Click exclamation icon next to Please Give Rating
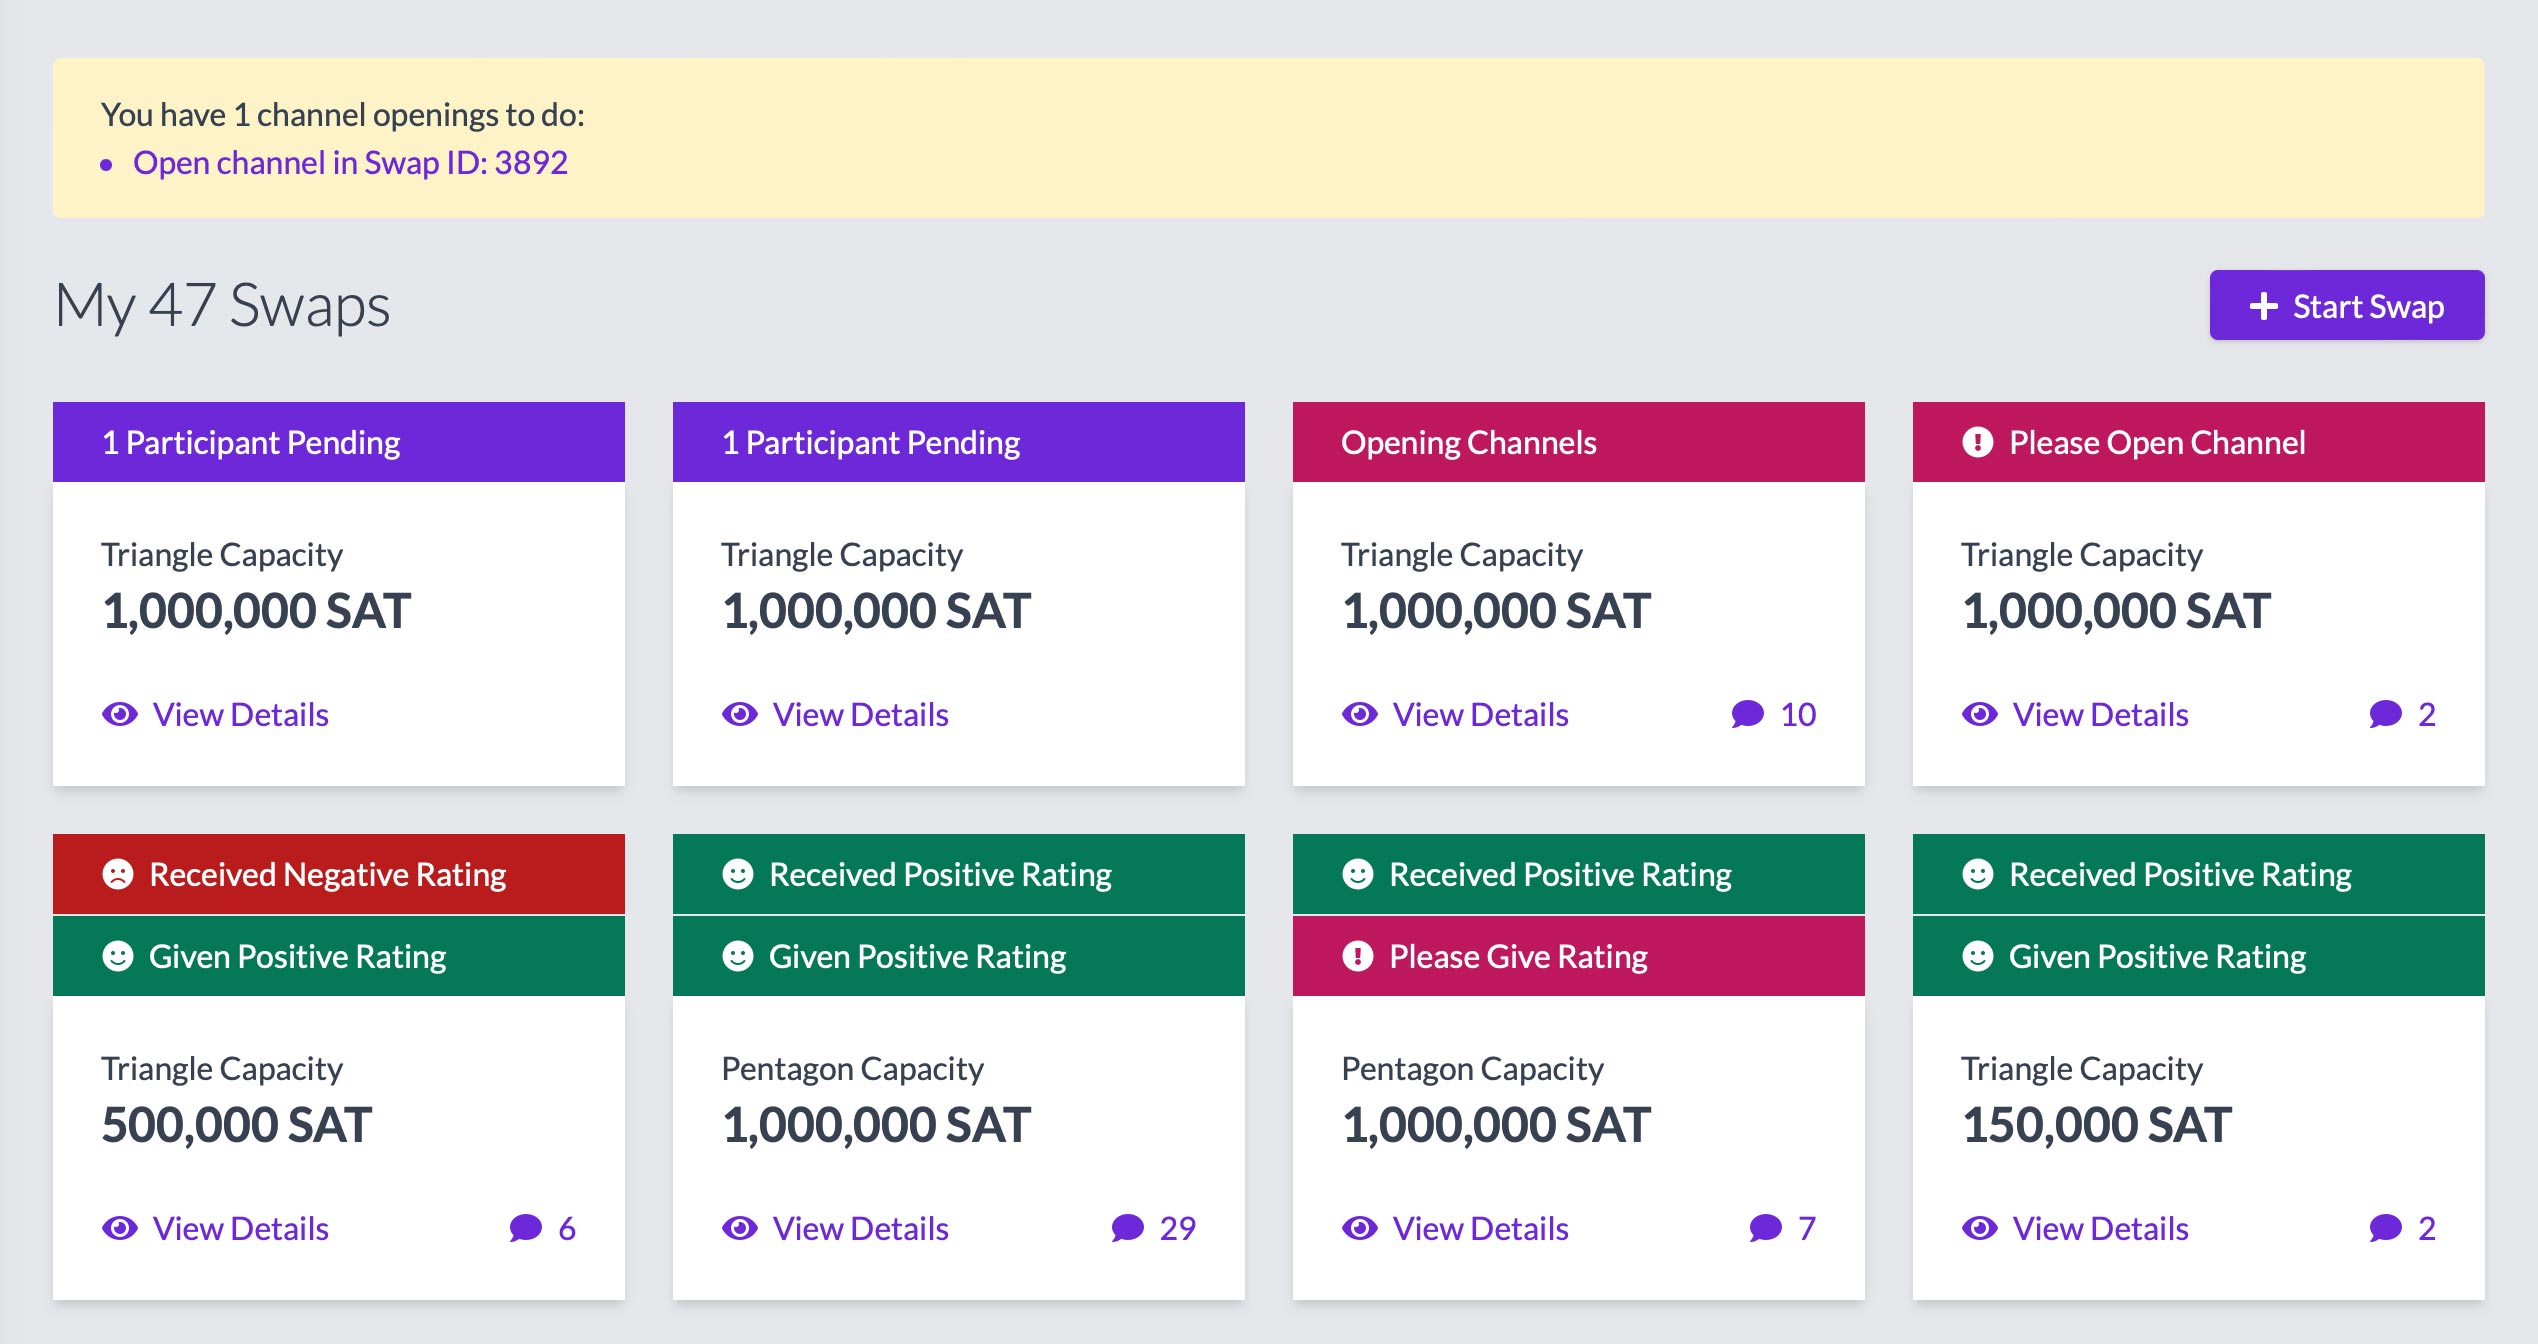Screen dimensions: 2538x1344 [1357, 957]
